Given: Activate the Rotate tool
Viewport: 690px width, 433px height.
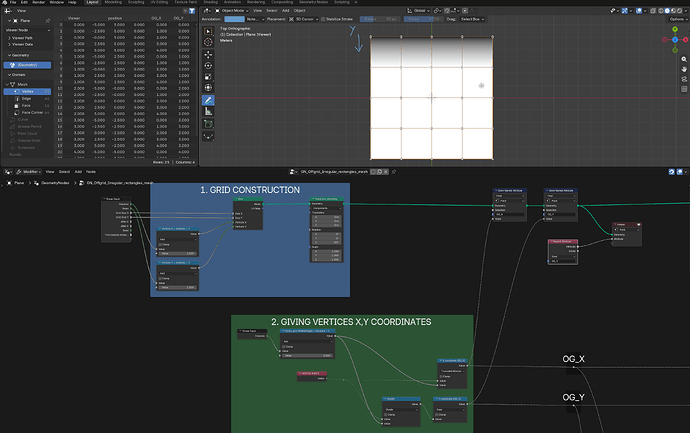Looking at the screenshot, I should tap(208, 66).
